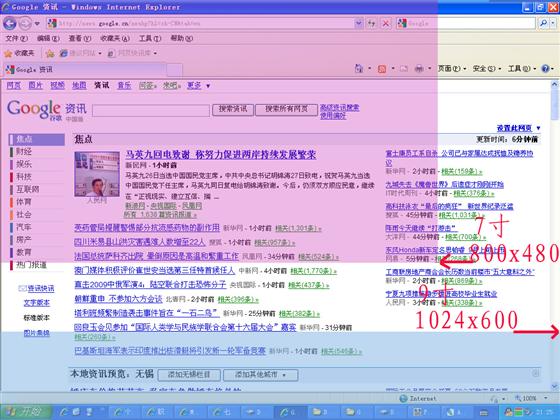560x420 pixels.
Task: Click the orange RSS feeds icon
Action: tap(382, 69)
